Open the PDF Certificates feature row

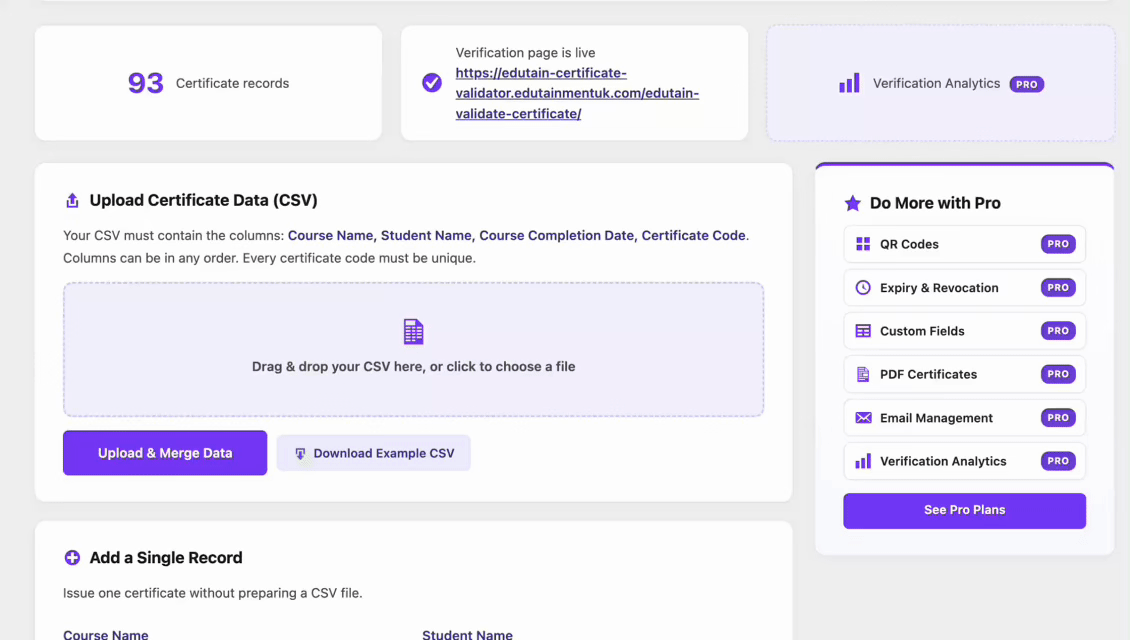tap(964, 374)
